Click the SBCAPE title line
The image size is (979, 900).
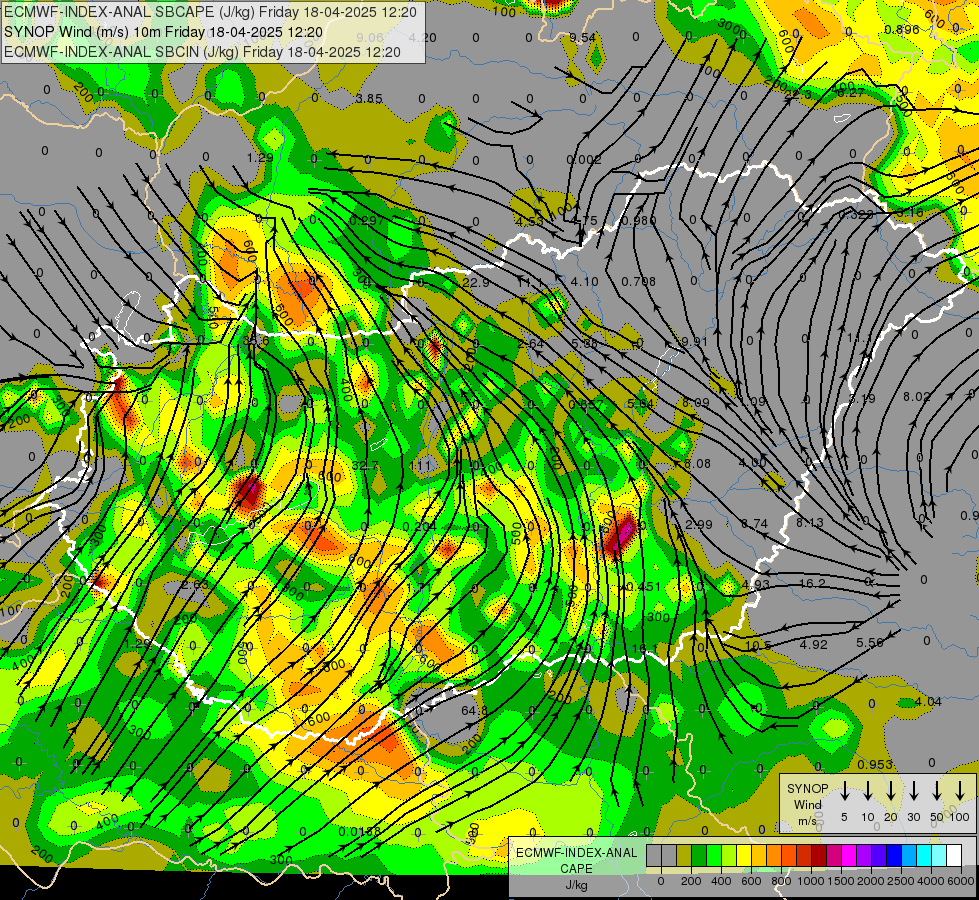(x=210, y=12)
